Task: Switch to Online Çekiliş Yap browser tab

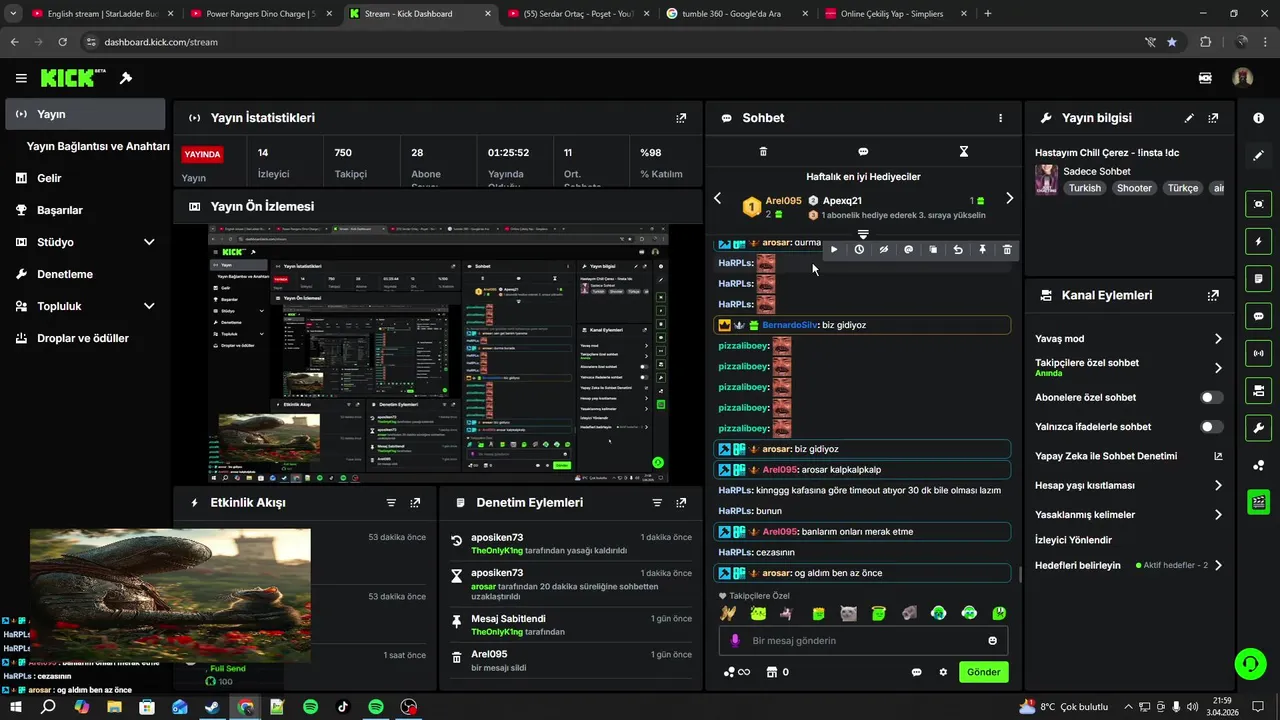Action: 896,14
